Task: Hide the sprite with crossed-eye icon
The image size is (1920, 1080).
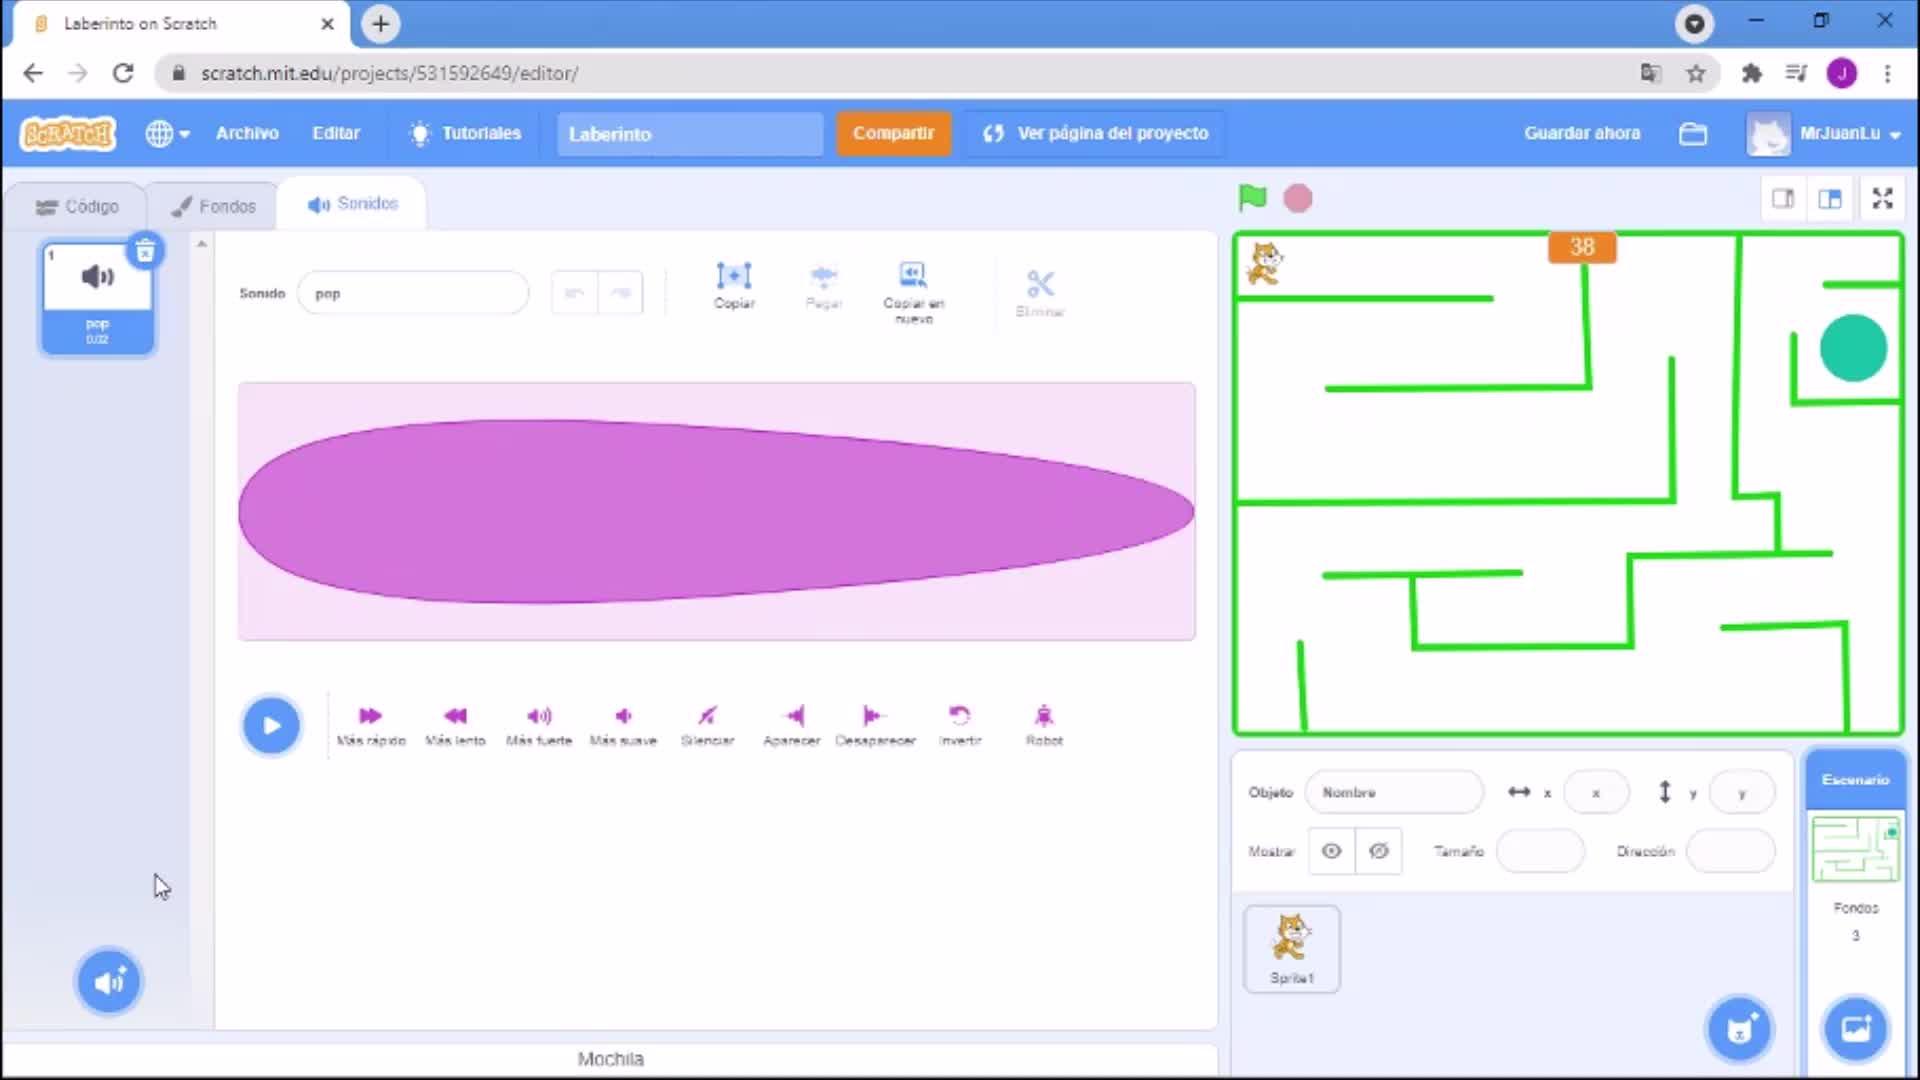Action: coord(1378,851)
